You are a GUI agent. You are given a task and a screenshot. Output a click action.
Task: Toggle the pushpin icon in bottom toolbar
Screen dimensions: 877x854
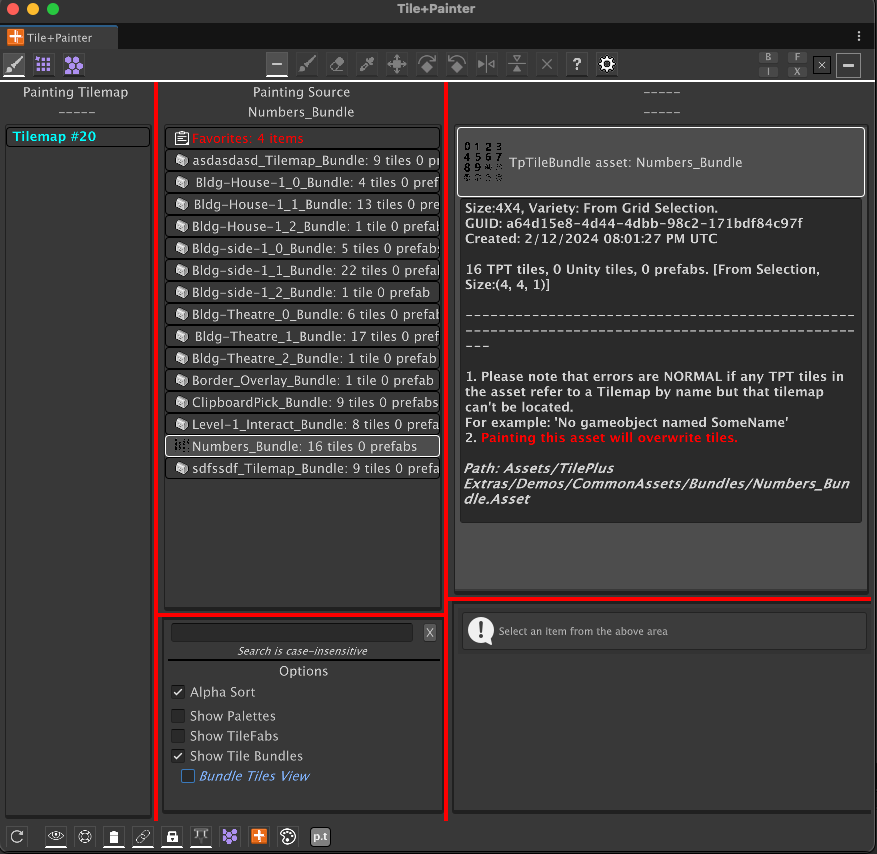pos(201,837)
